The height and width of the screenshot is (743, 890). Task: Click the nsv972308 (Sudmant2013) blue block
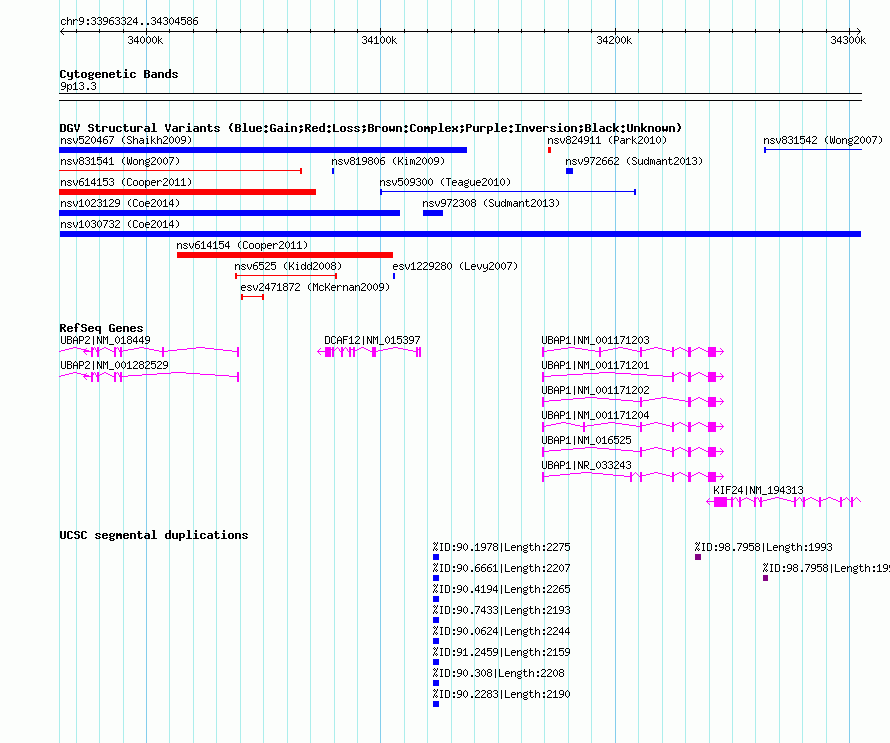(x=433, y=213)
